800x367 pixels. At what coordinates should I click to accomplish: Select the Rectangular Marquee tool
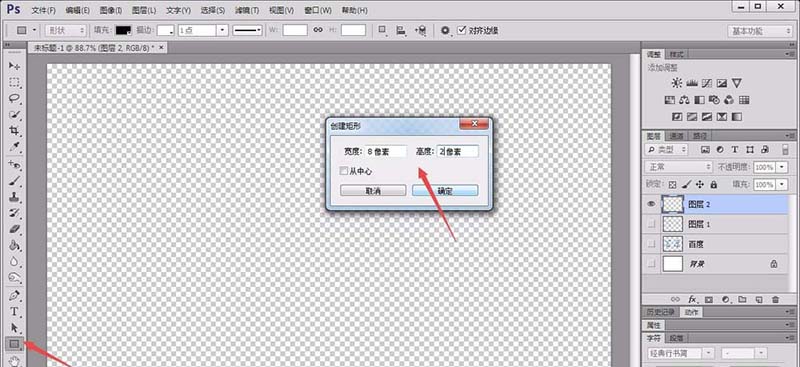(15, 82)
